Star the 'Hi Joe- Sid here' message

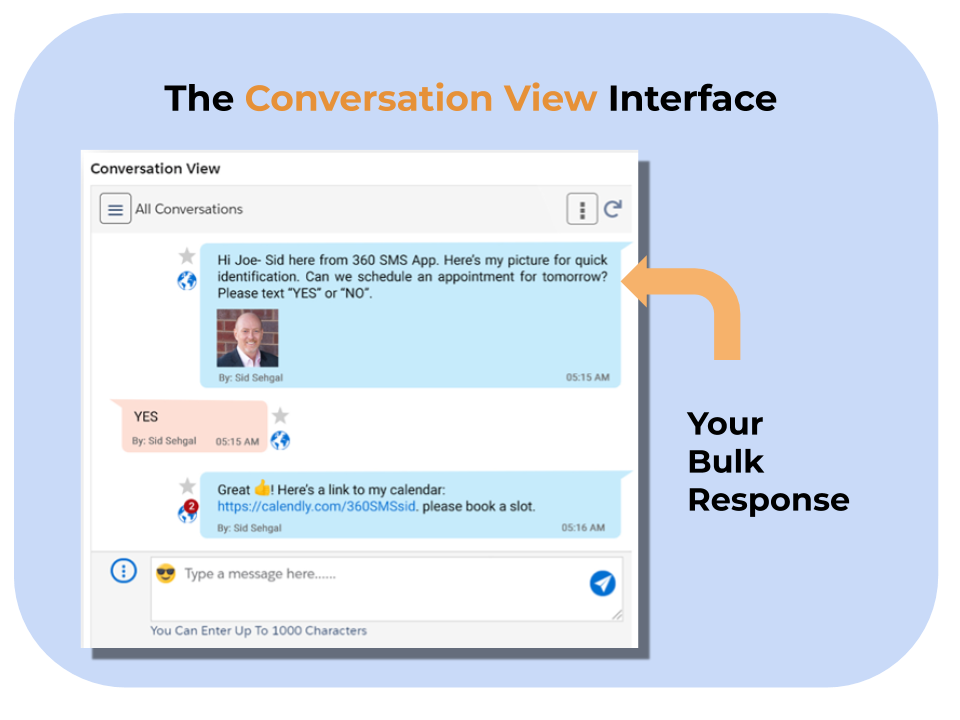pyautogui.click(x=187, y=255)
